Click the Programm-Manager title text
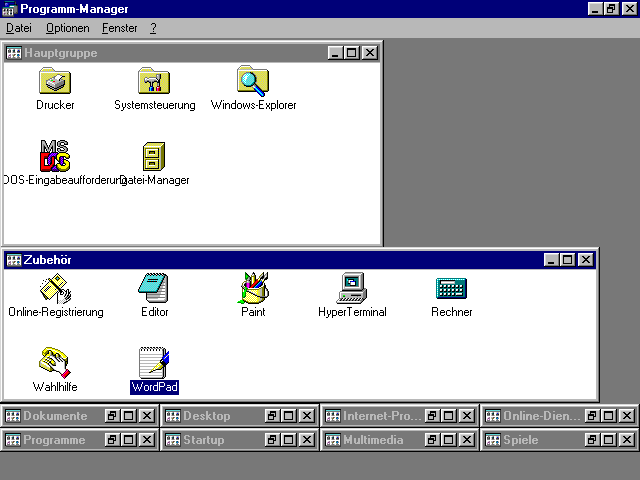The height and width of the screenshot is (480, 640). point(74,9)
